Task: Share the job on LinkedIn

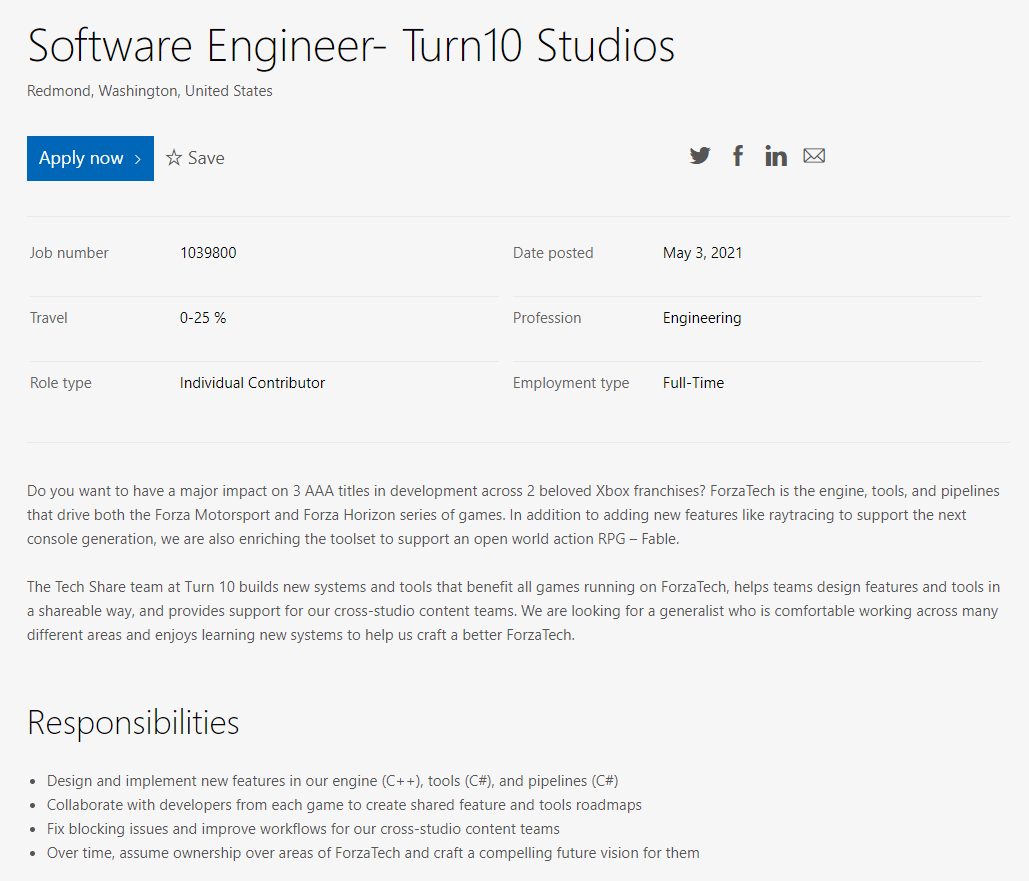Action: (x=776, y=156)
